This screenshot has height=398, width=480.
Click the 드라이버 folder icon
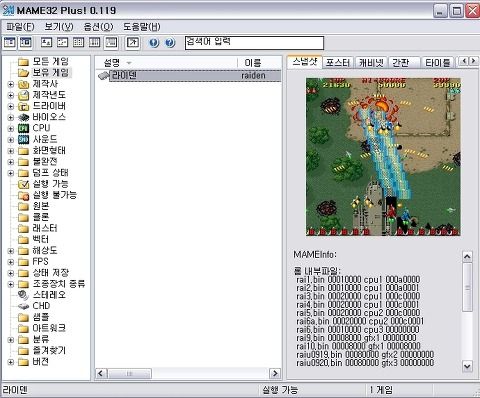(23, 106)
